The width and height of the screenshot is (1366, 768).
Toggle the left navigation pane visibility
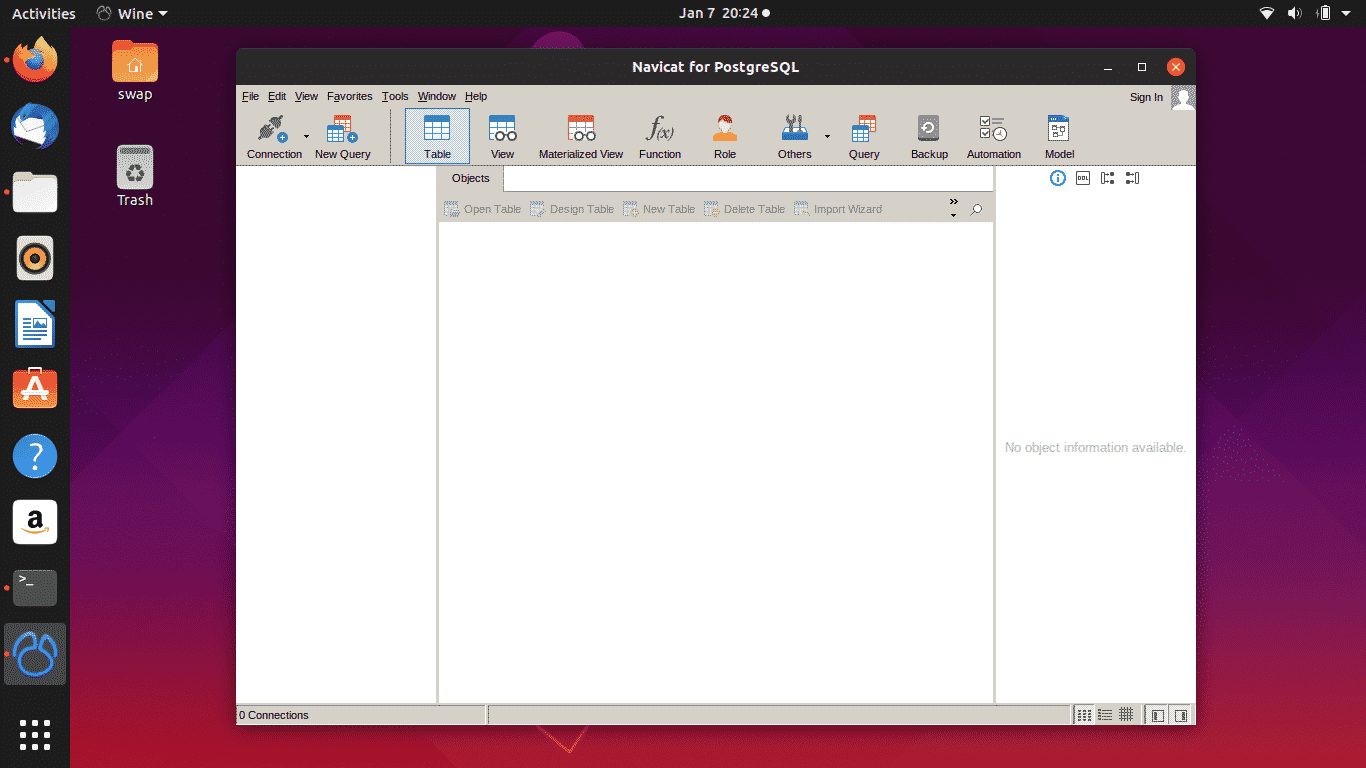point(1157,715)
